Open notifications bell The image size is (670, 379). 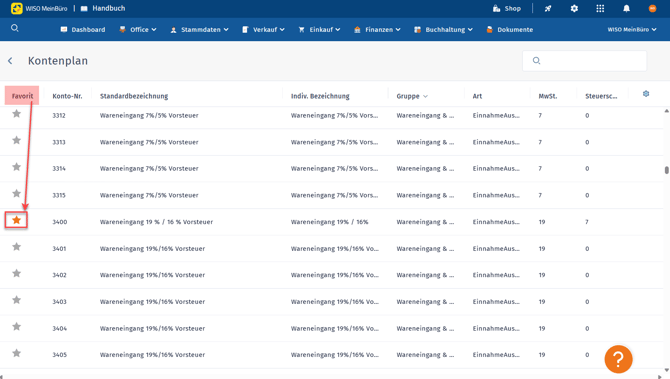626,9
